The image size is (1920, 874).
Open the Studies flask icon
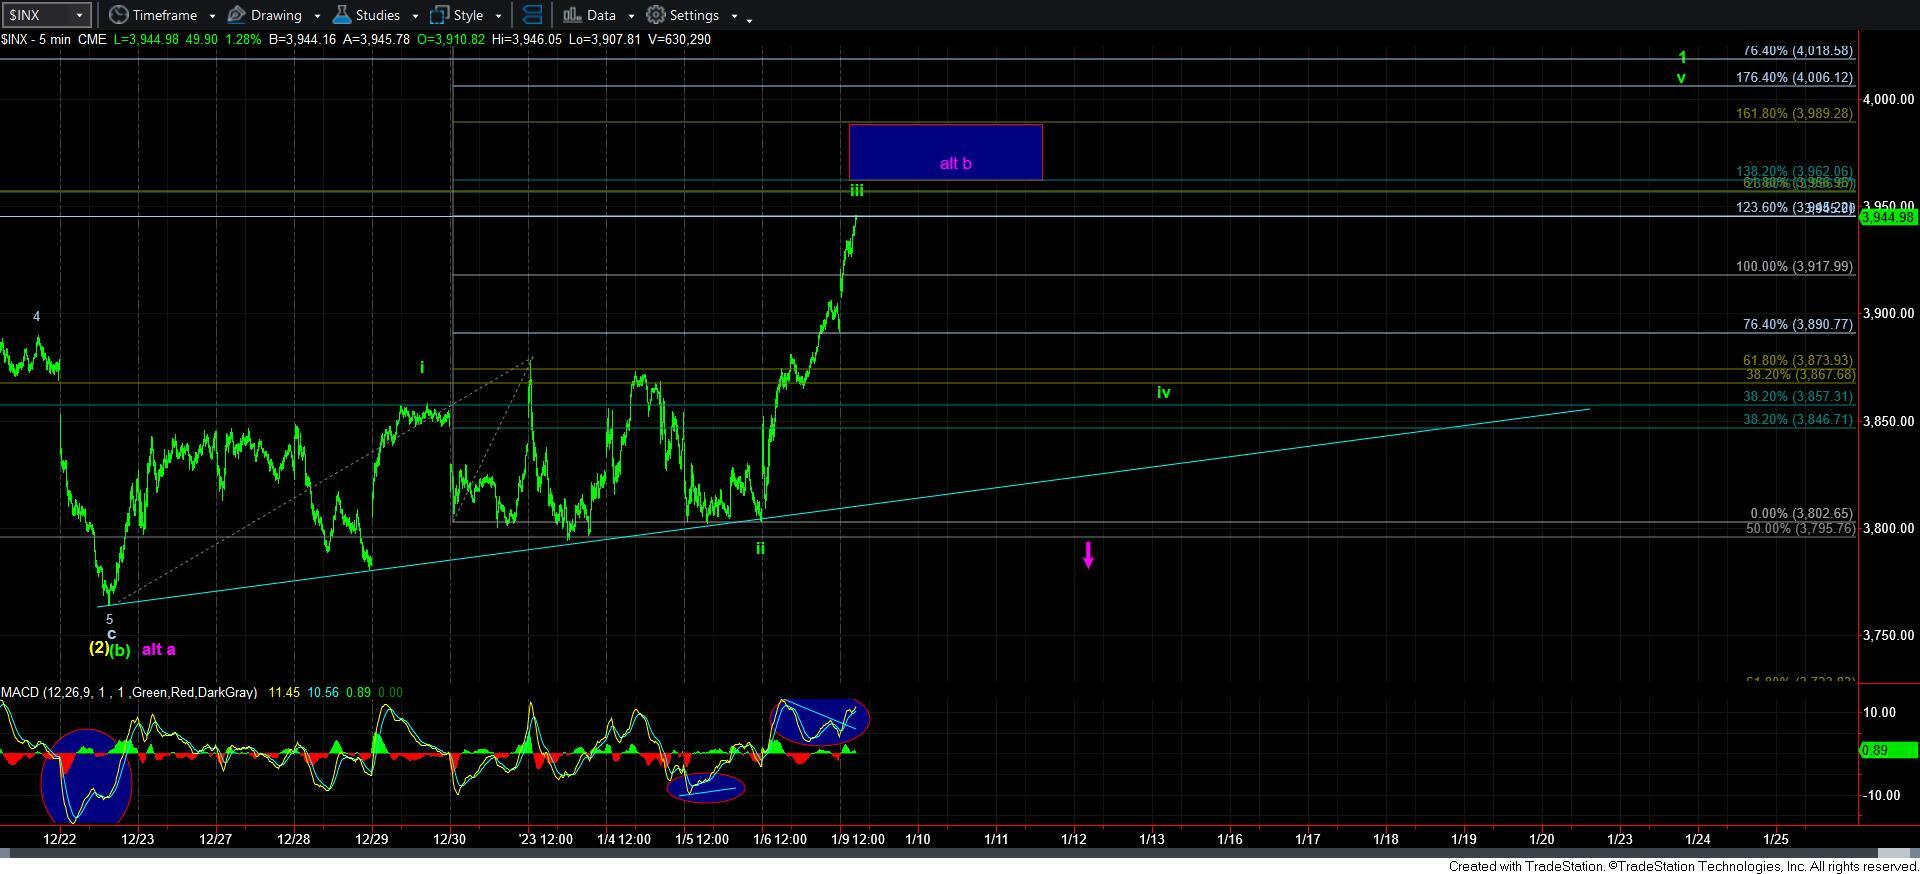click(342, 15)
